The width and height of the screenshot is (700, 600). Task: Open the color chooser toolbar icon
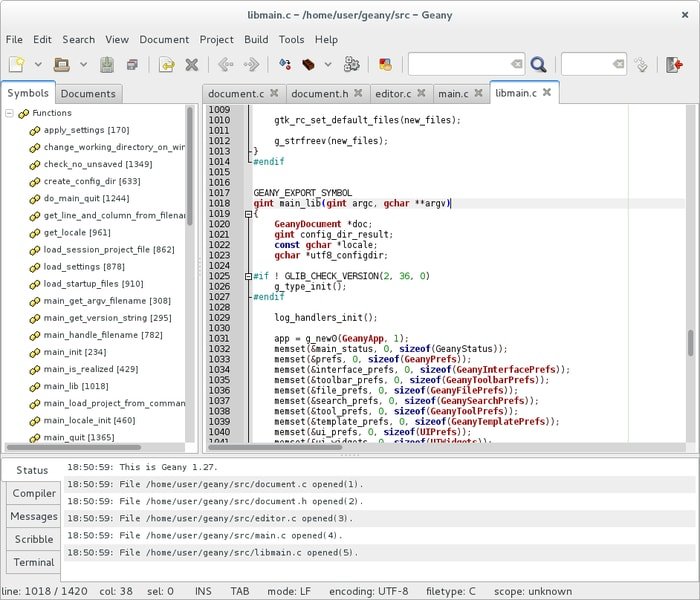click(x=384, y=65)
